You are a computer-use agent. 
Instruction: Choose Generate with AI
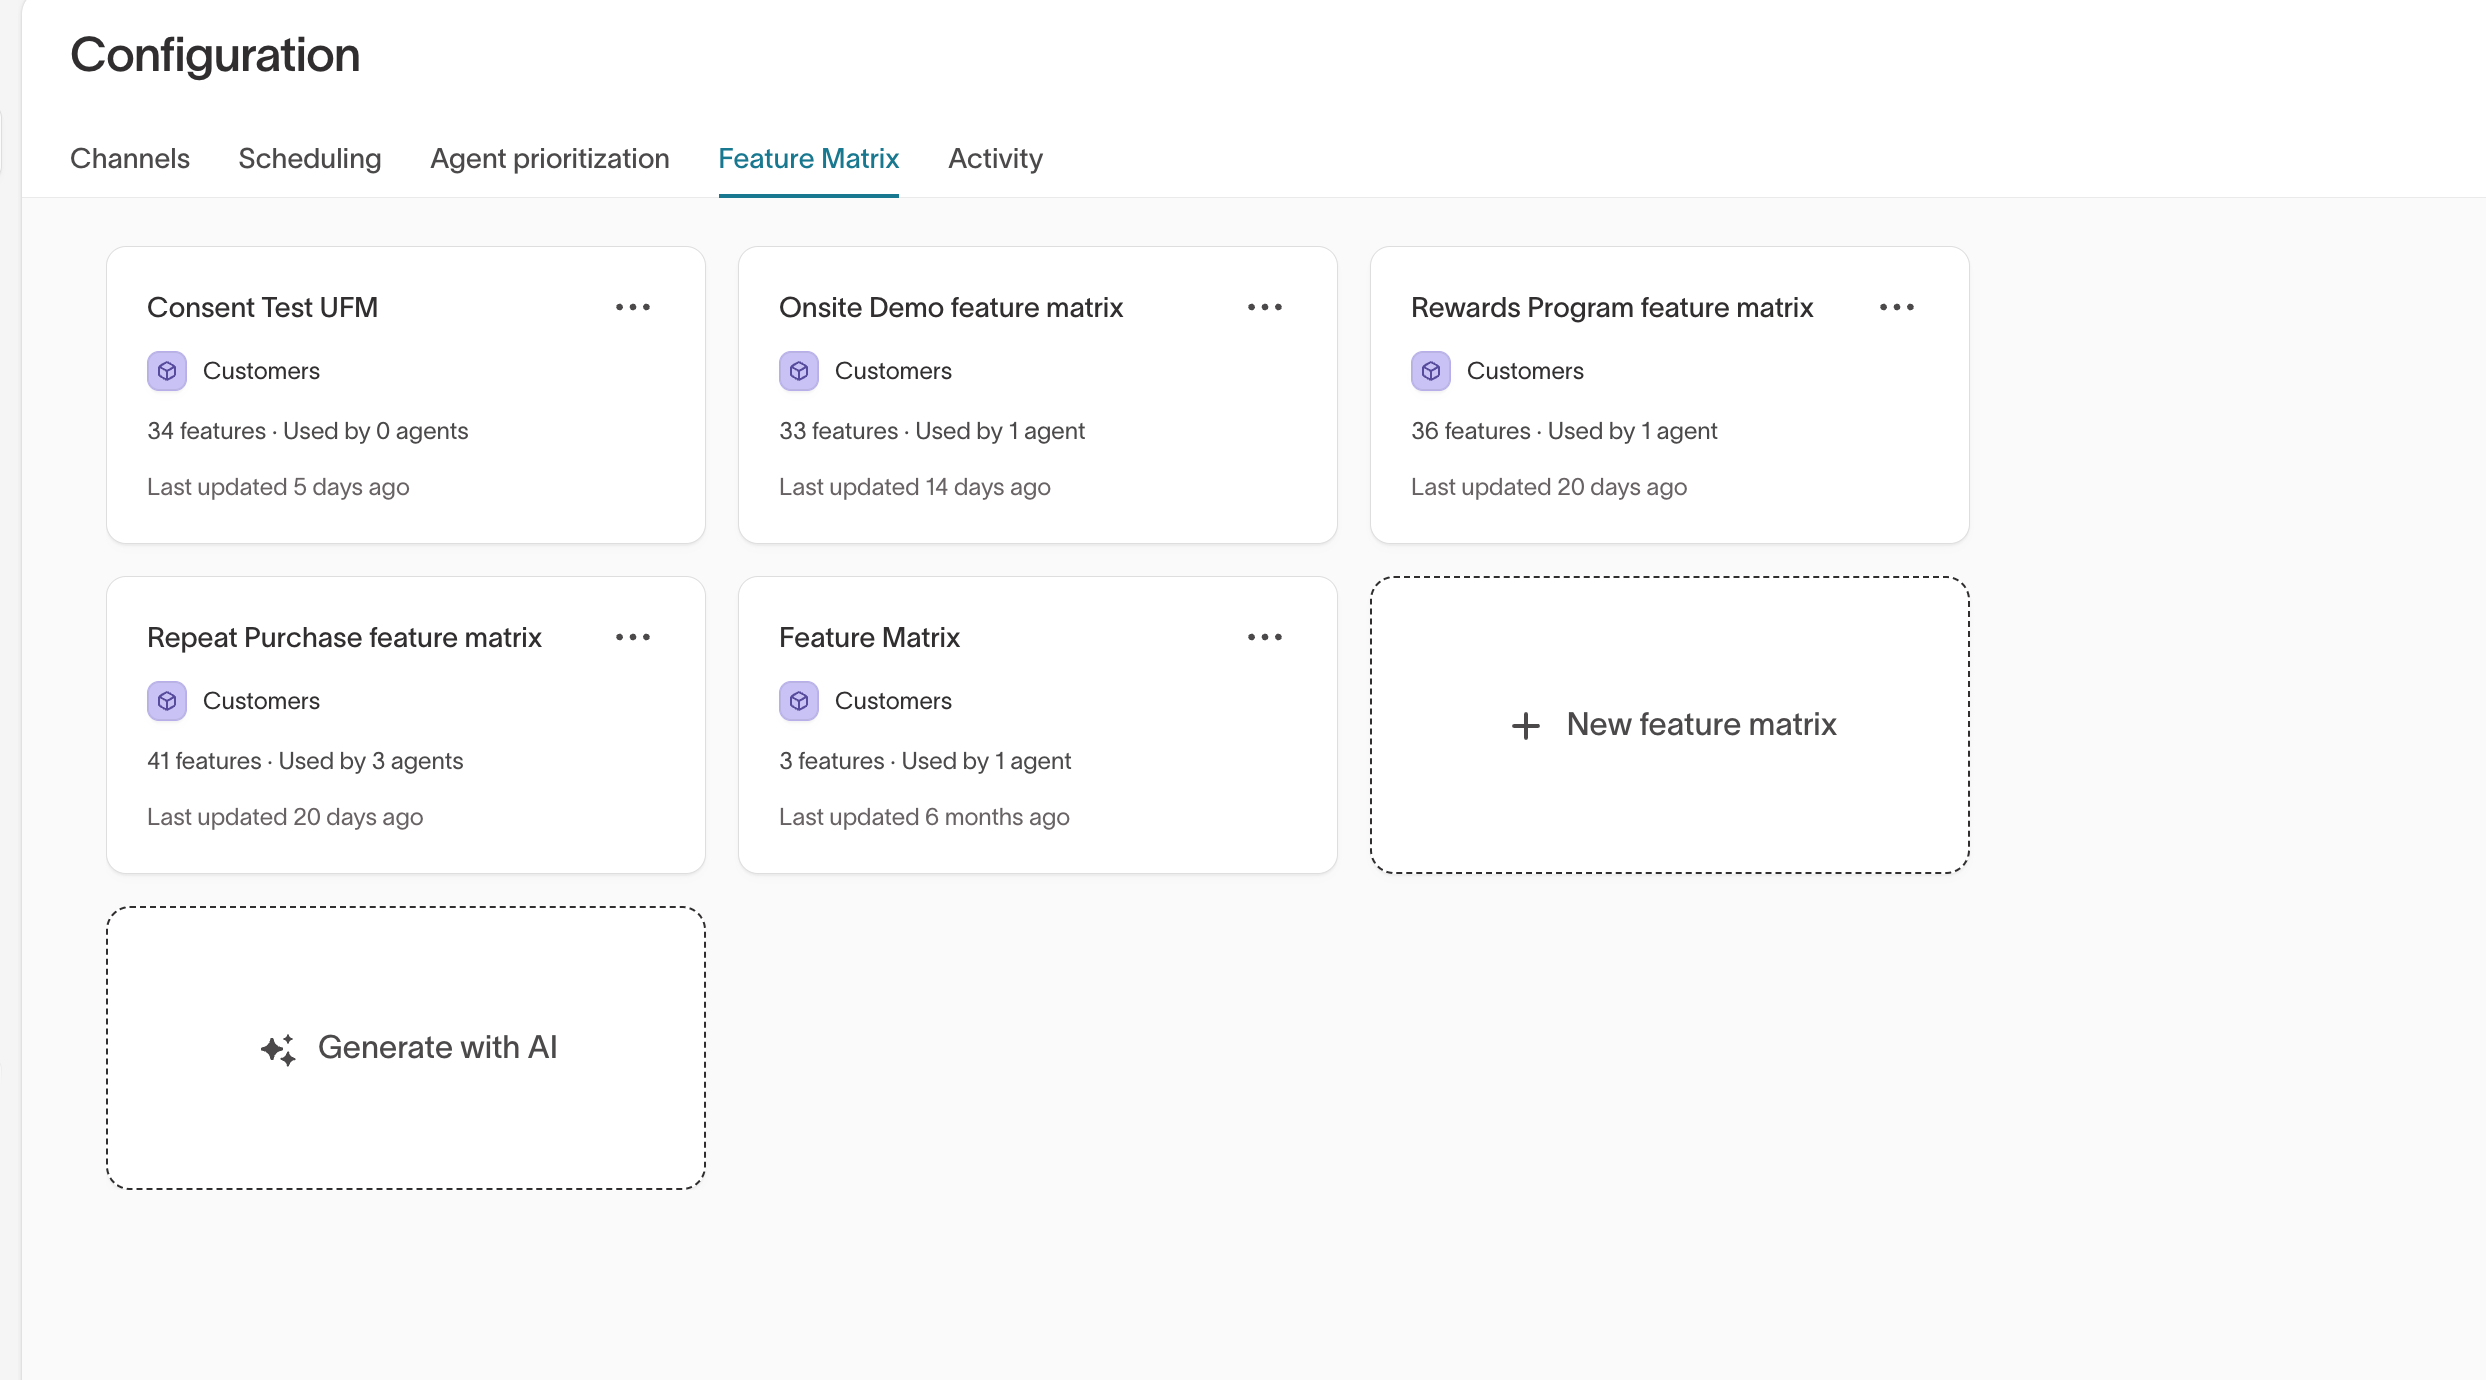406,1048
